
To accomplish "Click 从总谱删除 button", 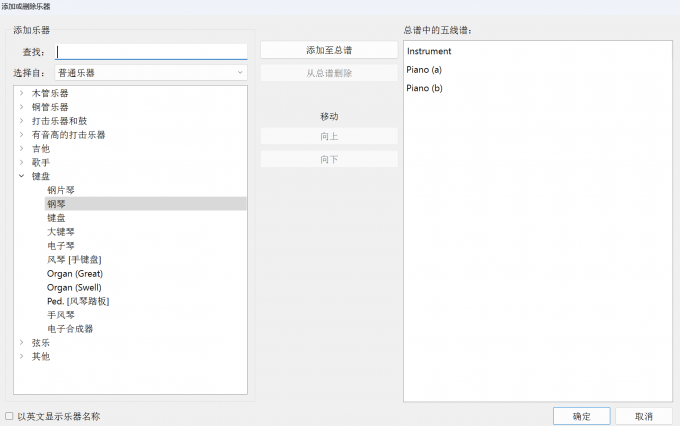I will pos(329,73).
